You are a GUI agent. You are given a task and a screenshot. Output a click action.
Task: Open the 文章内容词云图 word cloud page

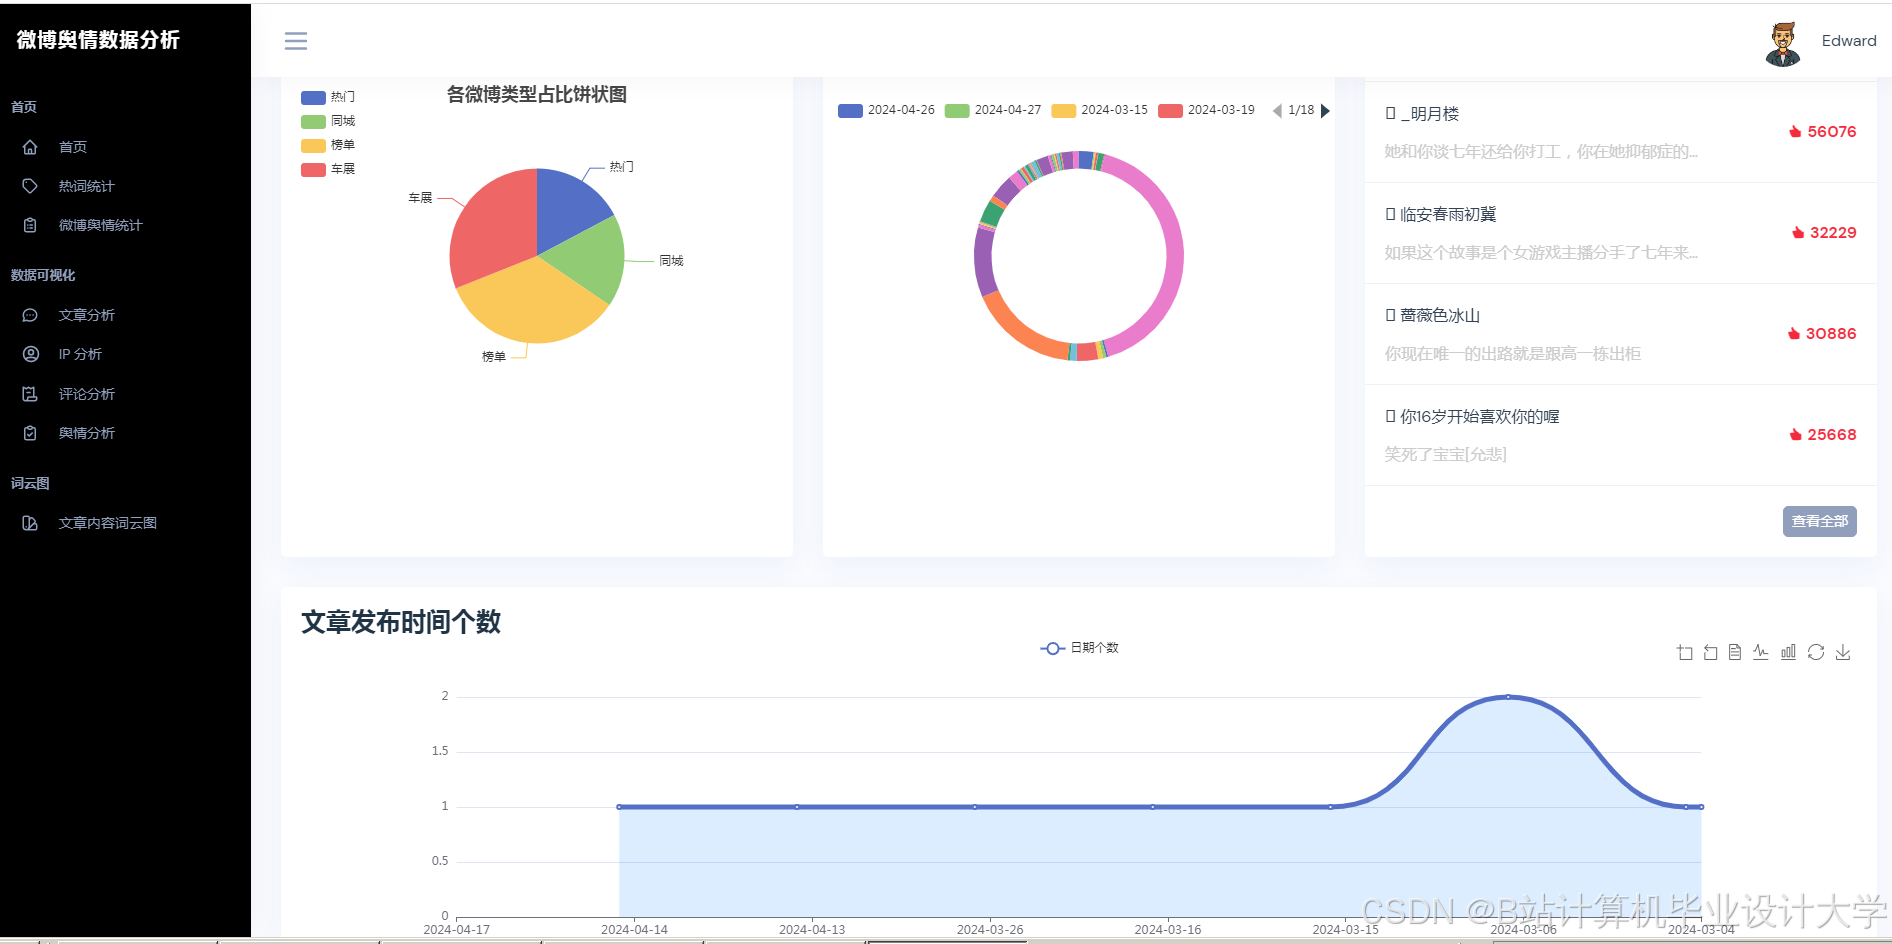pyautogui.click(x=105, y=522)
